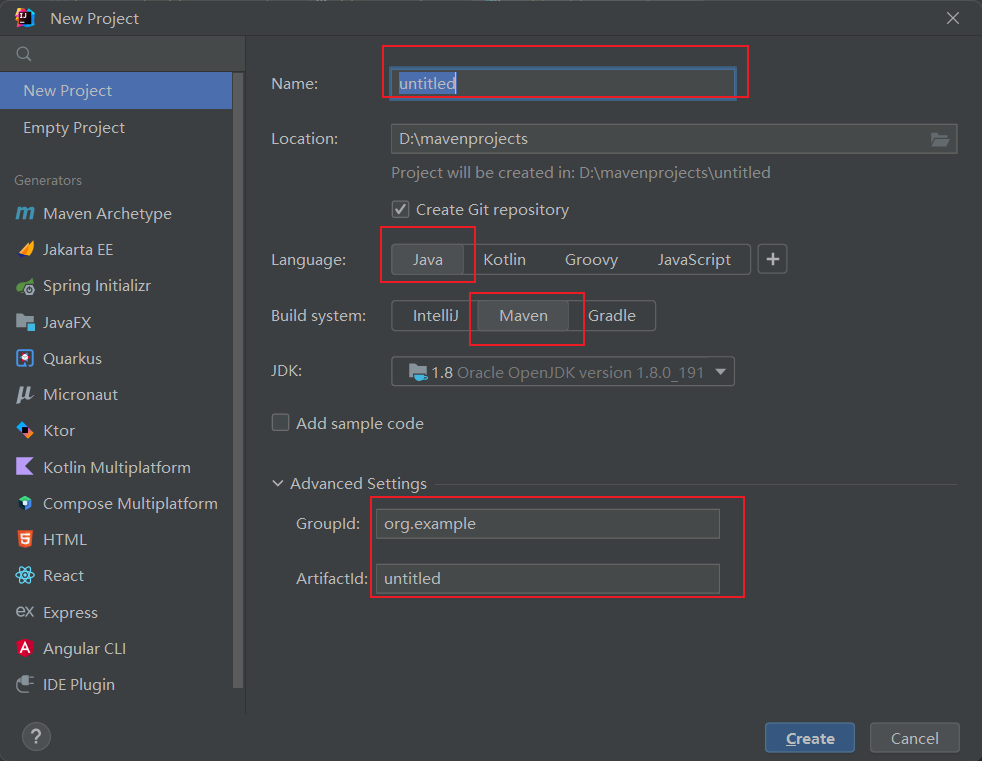The width and height of the screenshot is (982, 761).
Task: Choose IntelliJ build system
Action: pos(435,316)
